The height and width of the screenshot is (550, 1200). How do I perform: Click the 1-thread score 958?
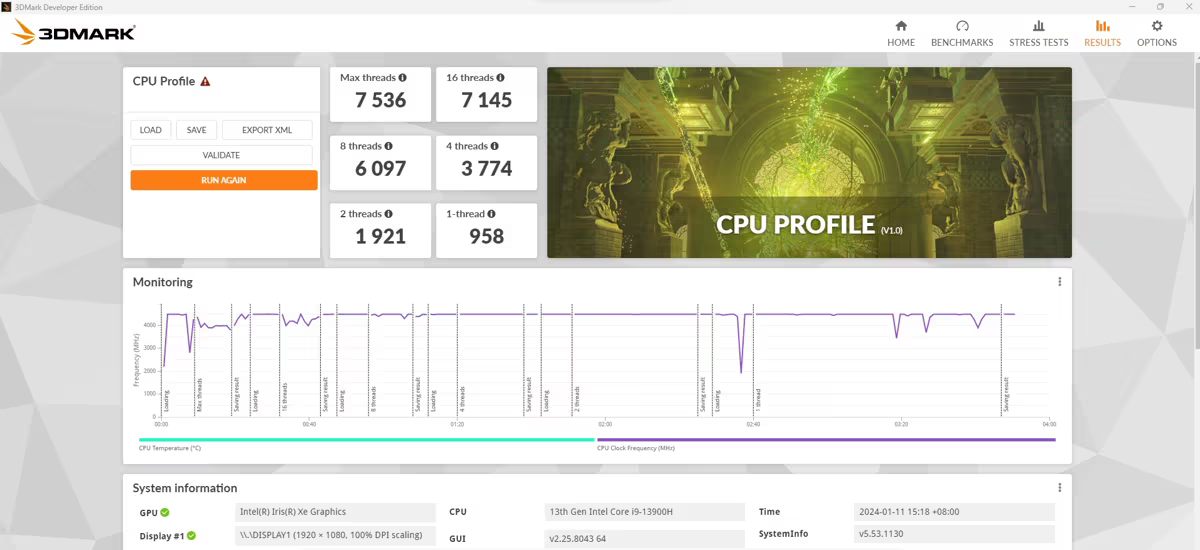coord(487,236)
